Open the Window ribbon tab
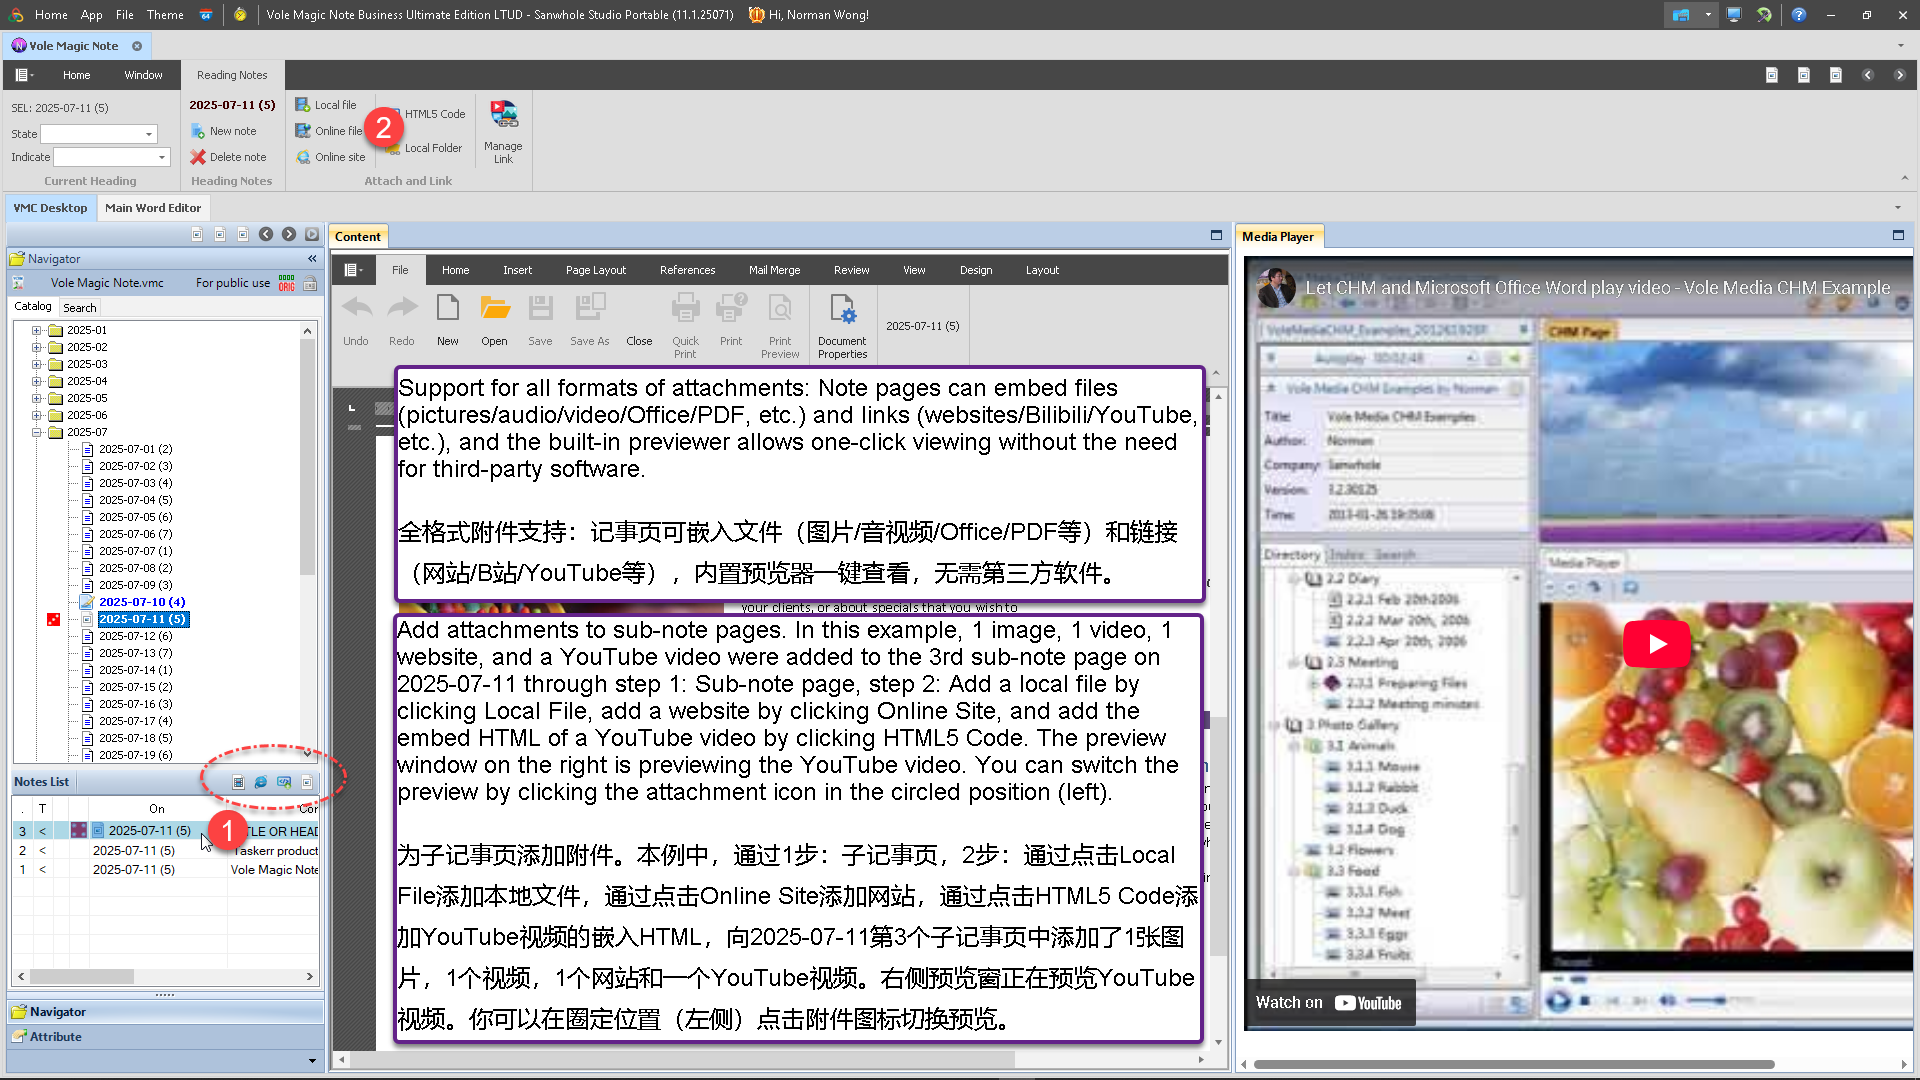The width and height of the screenshot is (1920, 1080). [x=143, y=75]
